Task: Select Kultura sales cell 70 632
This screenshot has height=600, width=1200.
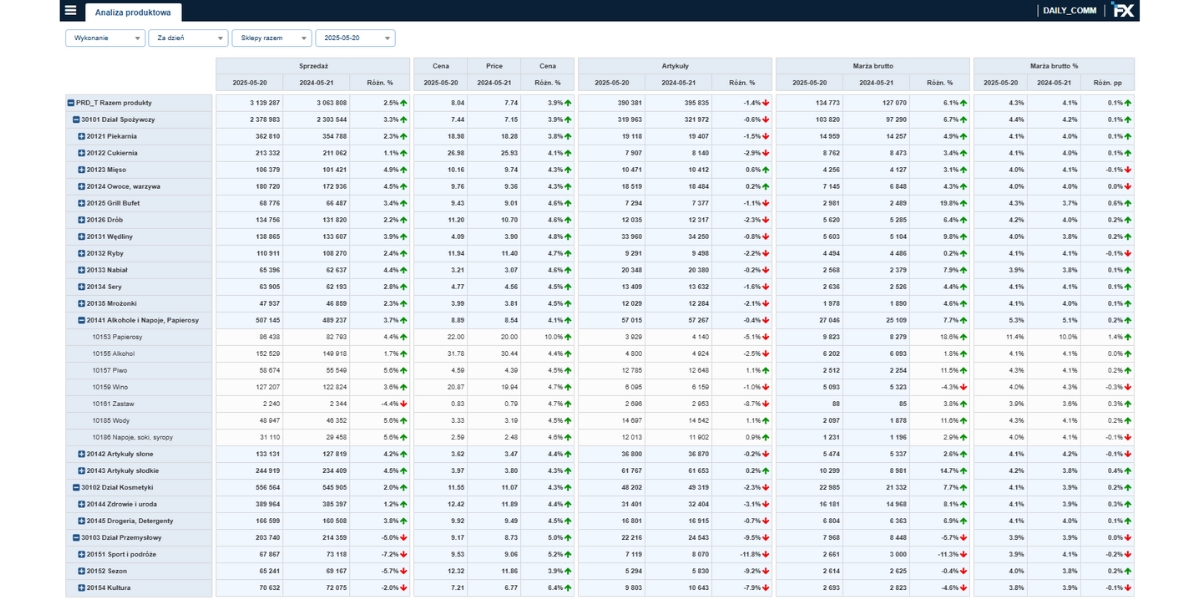Action: (249, 588)
